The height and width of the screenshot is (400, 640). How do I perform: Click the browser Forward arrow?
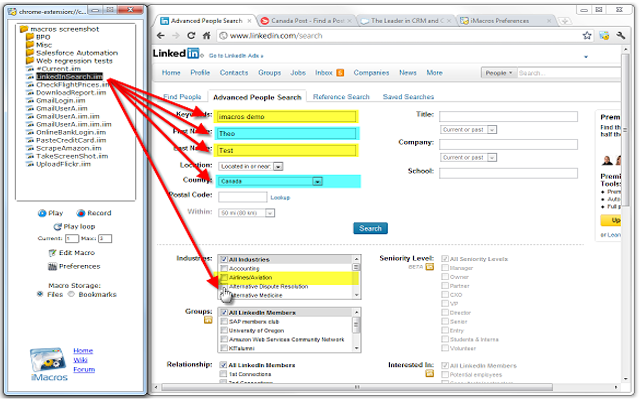pyautogui.click(x=176, y=36)
